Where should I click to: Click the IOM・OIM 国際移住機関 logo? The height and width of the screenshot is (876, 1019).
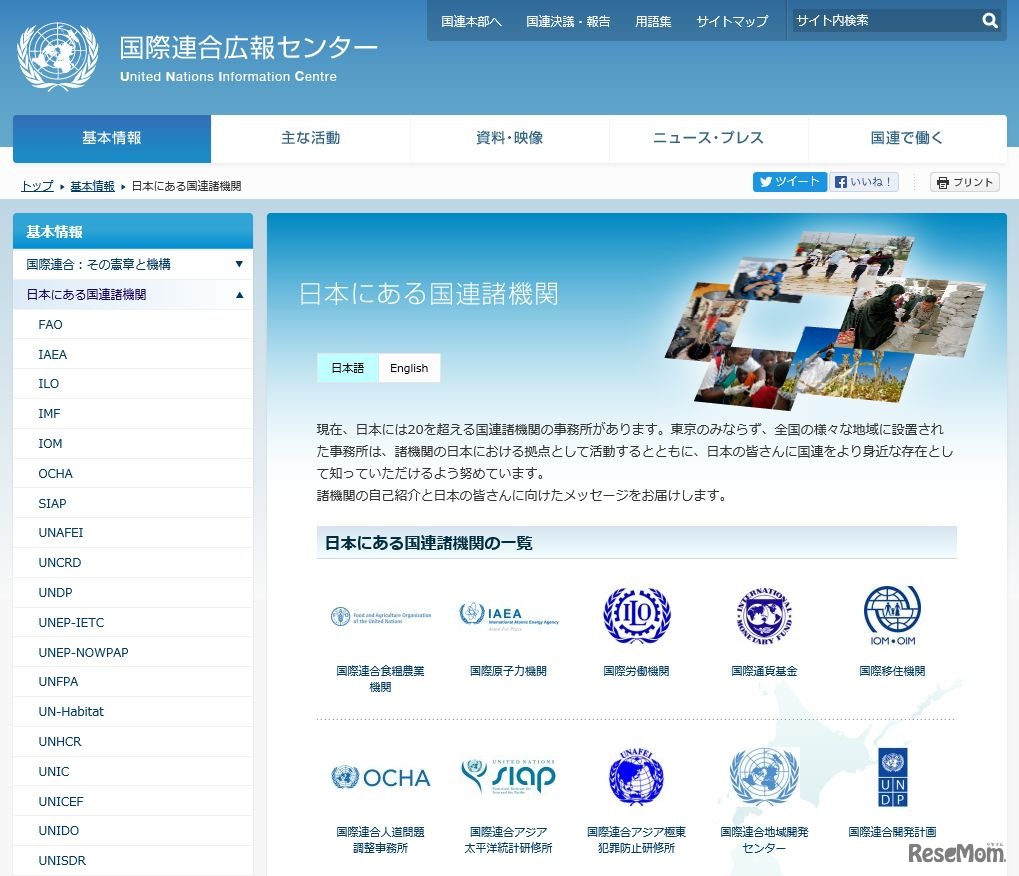[x=893, y=615]
